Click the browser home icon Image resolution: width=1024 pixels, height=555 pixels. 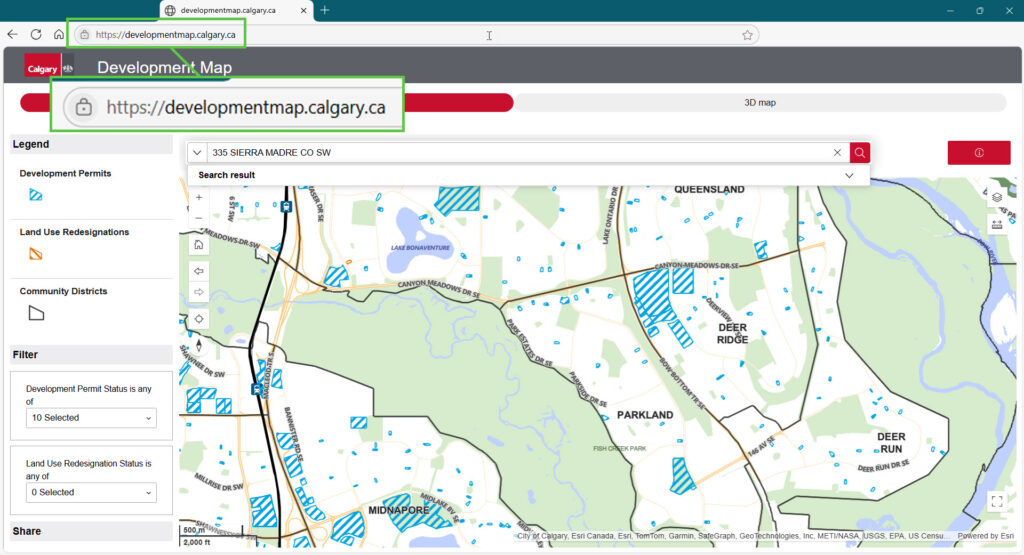pyautogui.click(x=59, y=35)
